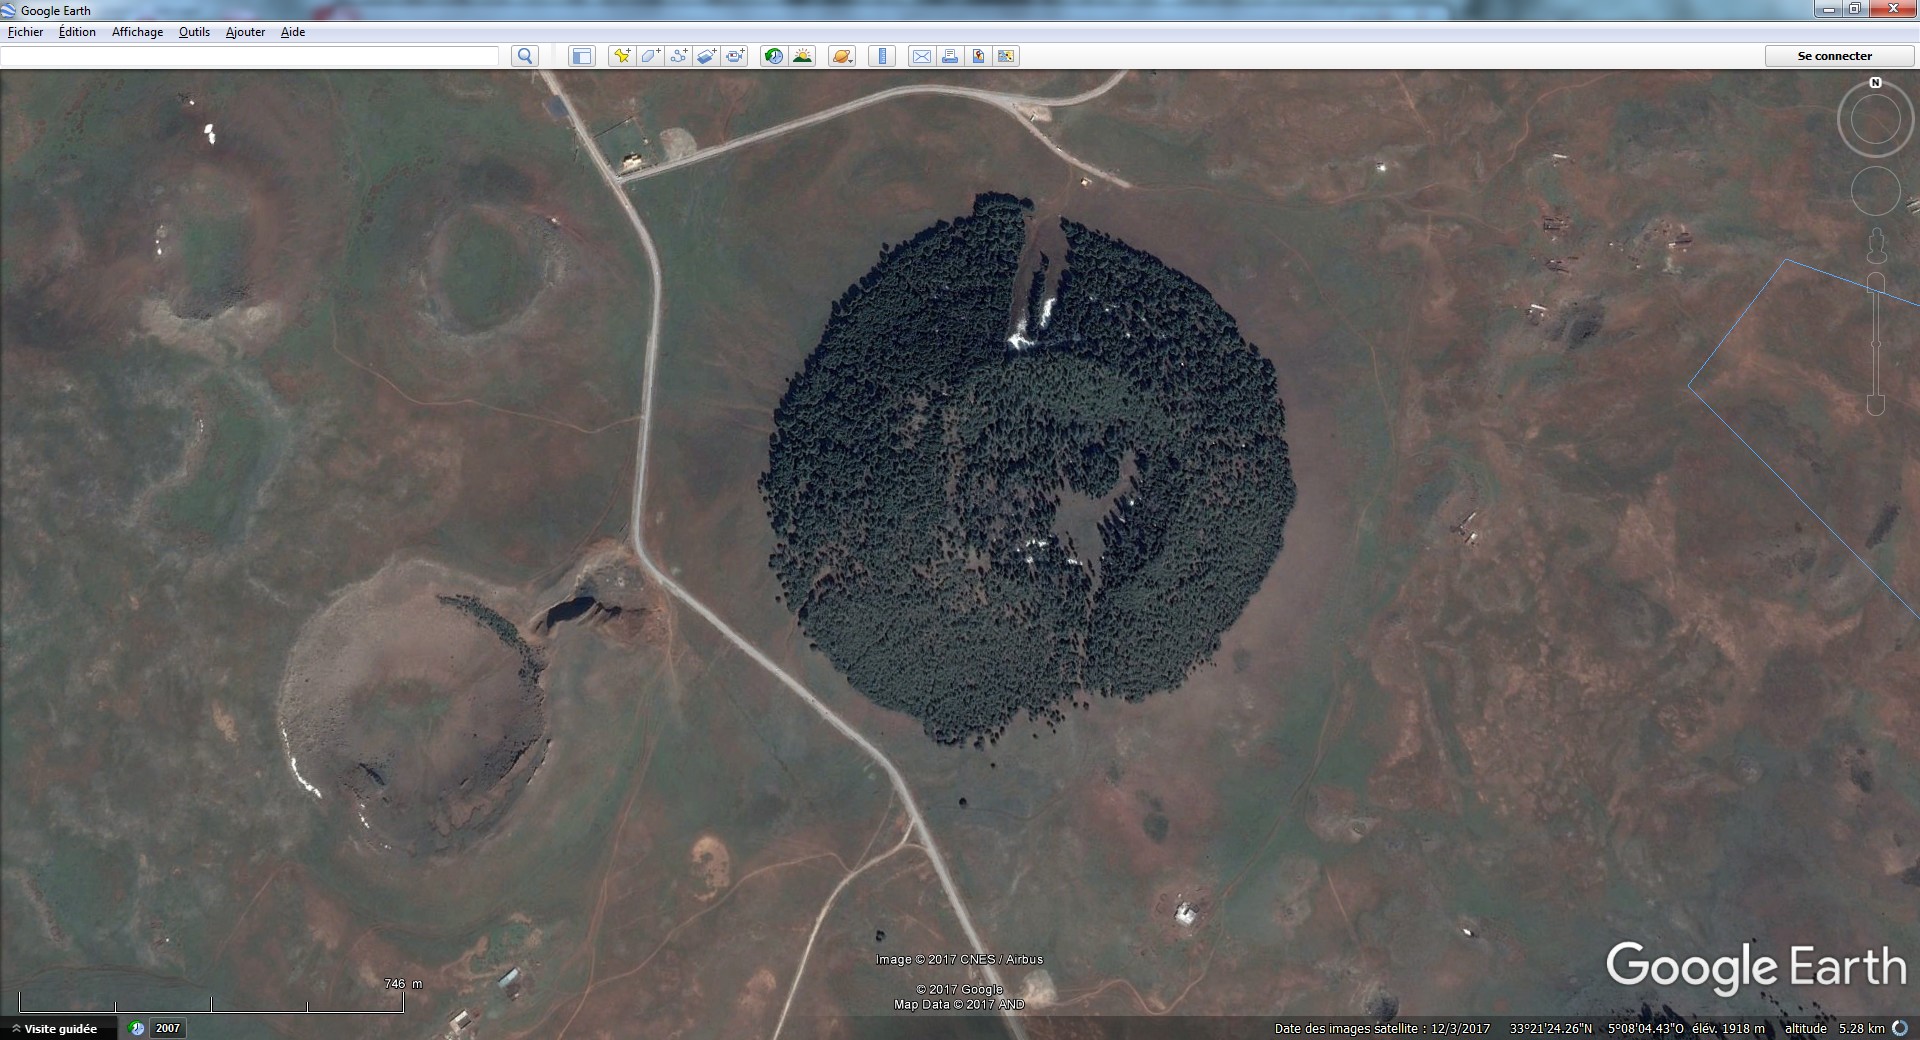Select the add polygon tool
This screenshot has height=1040, width=1920.
point(650,56)
